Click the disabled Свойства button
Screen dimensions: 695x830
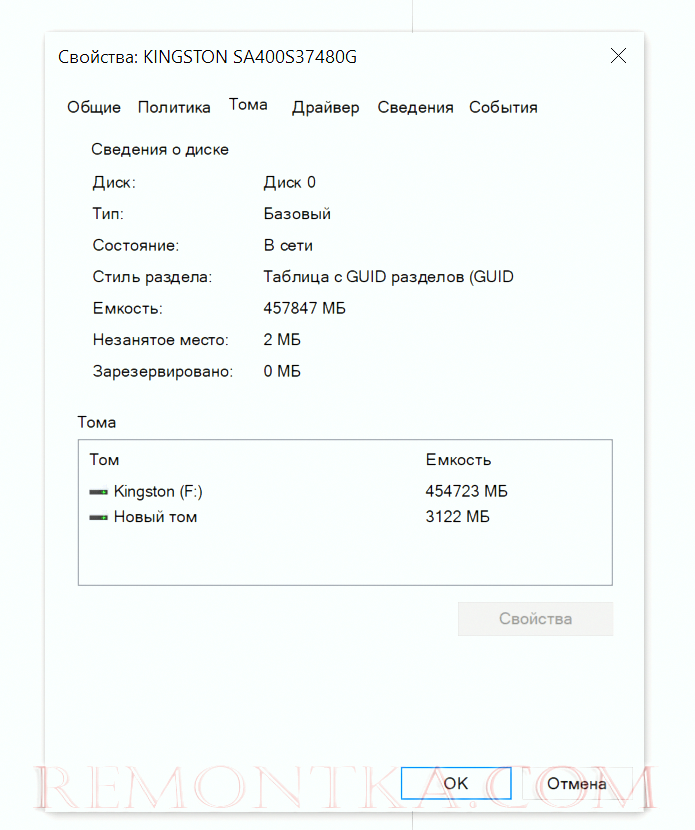[x=535, y=618]
